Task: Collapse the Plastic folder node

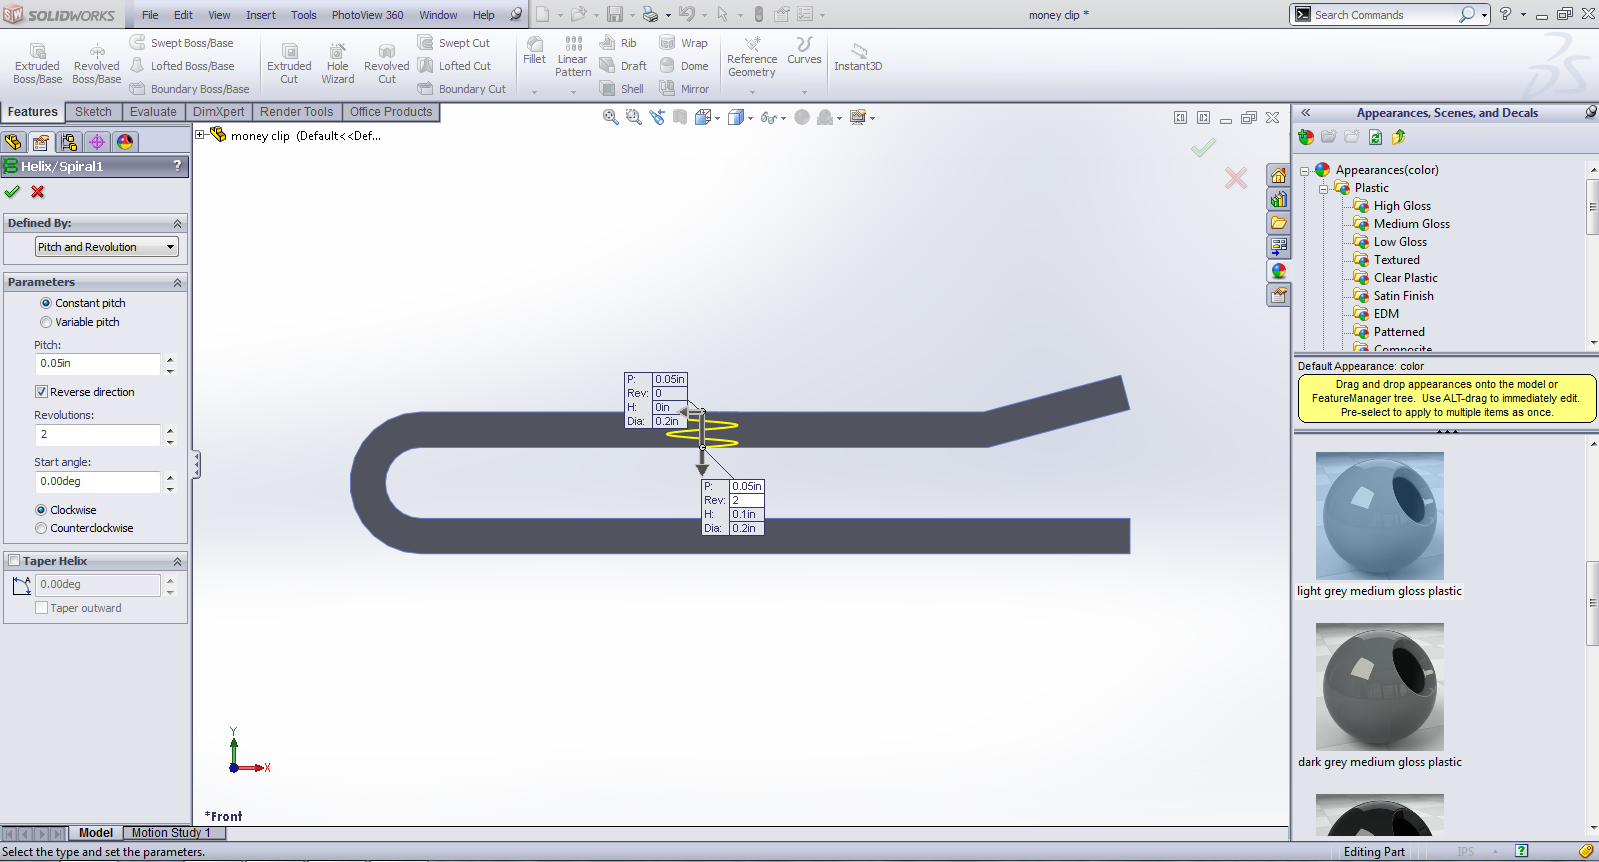Action: point(1323,189)
